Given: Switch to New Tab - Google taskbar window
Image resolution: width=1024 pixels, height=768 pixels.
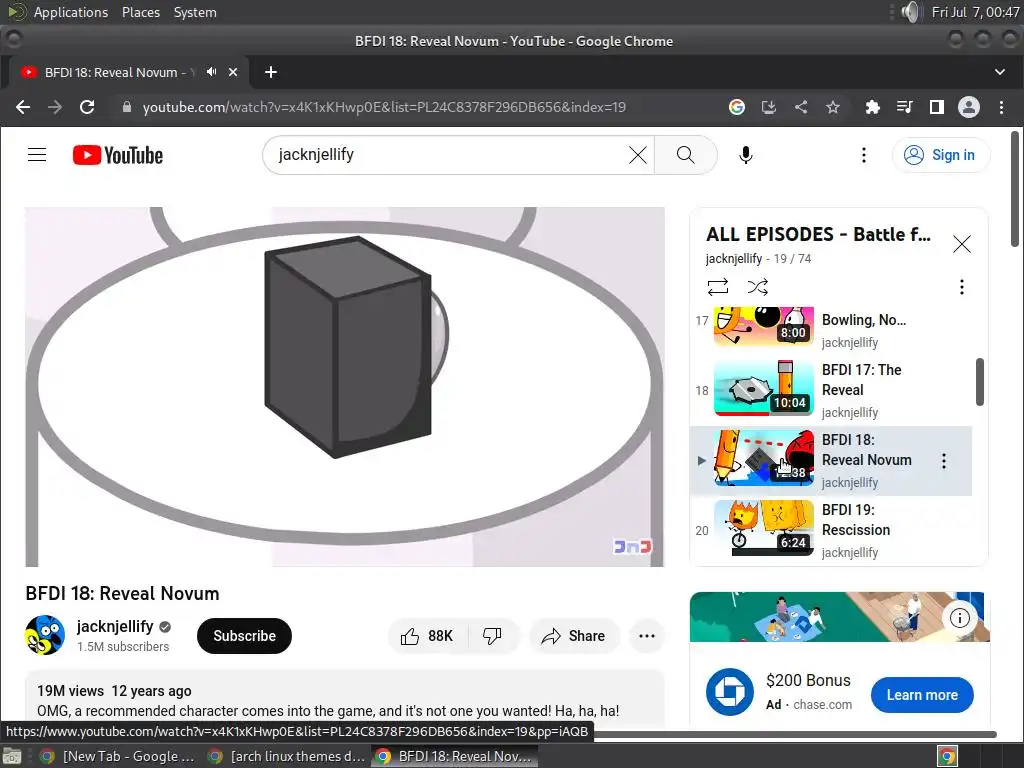Looking at the screenshot, I should 116,756.
